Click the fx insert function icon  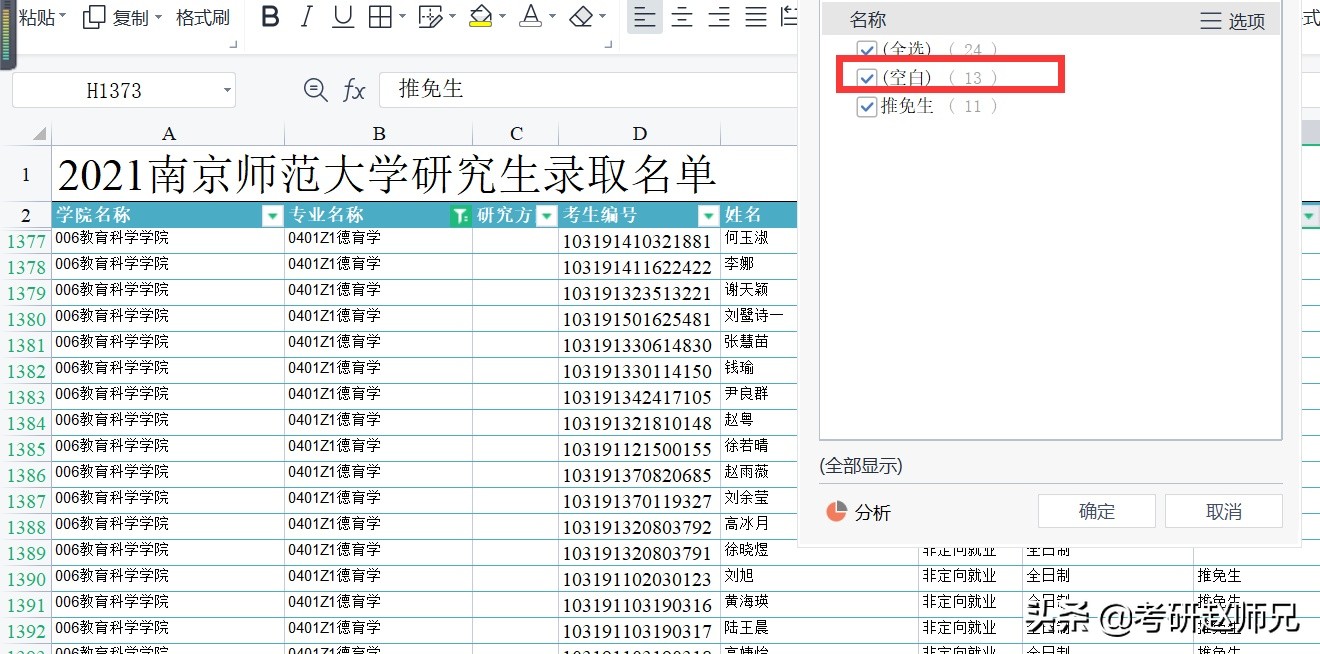[x=355, y=89]
